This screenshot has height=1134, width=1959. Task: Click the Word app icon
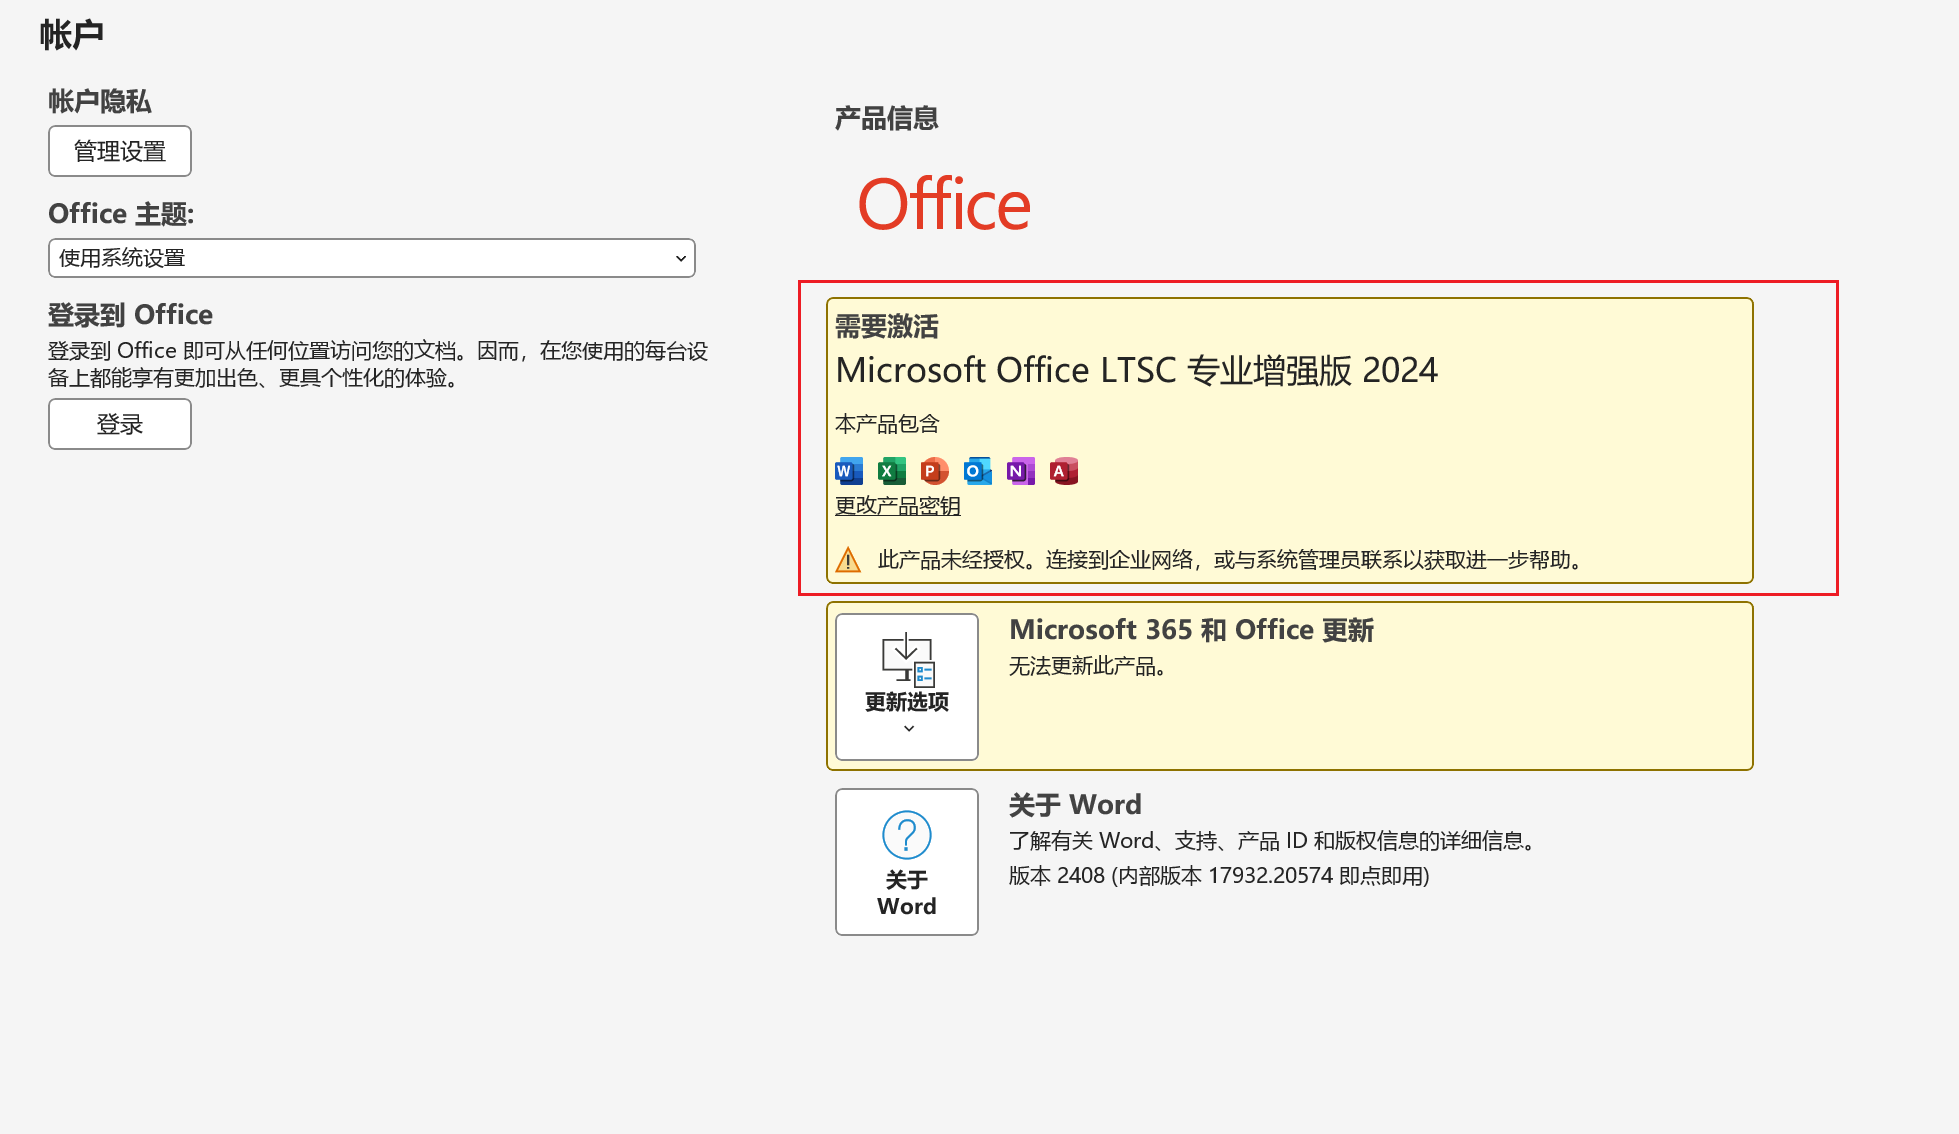pyautogui.click(x=848, y=471)
